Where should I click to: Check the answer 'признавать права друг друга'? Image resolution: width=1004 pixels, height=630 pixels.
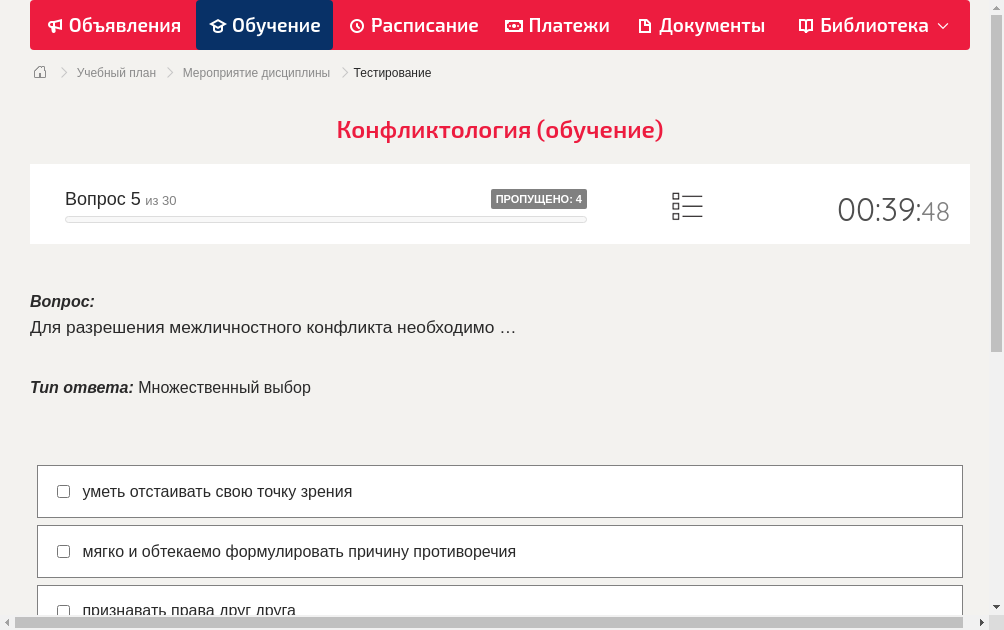pyautogui.click(x=63, y=610)
